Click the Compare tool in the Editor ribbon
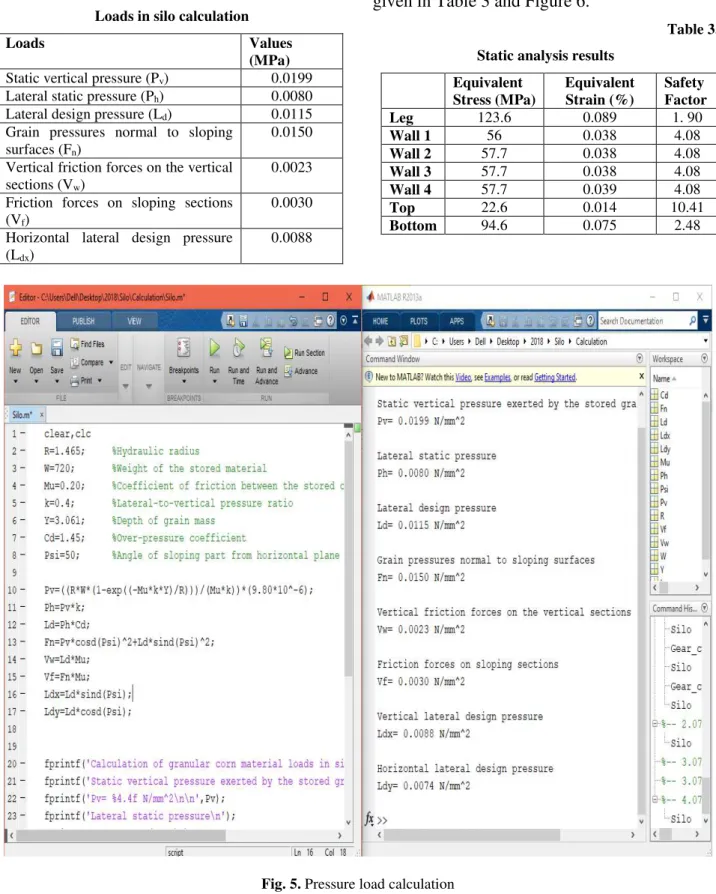716x894 pixels. [87, 362]
